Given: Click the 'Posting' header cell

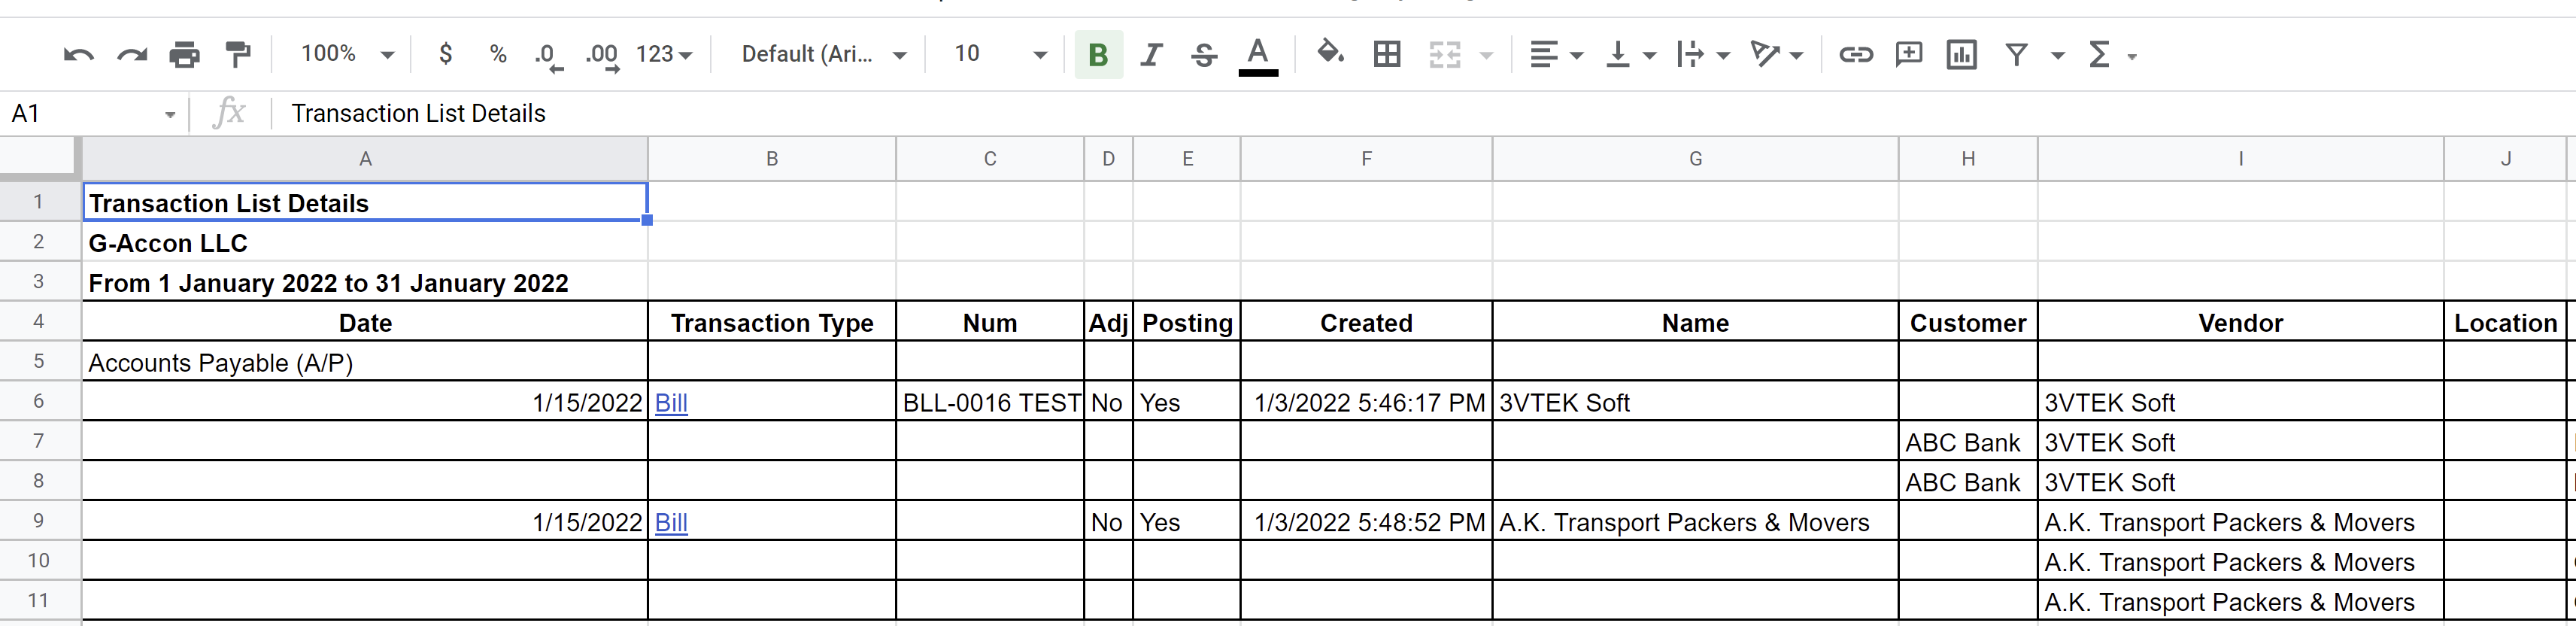Looking at the screenshot, I should click(x=1187, y=322).
